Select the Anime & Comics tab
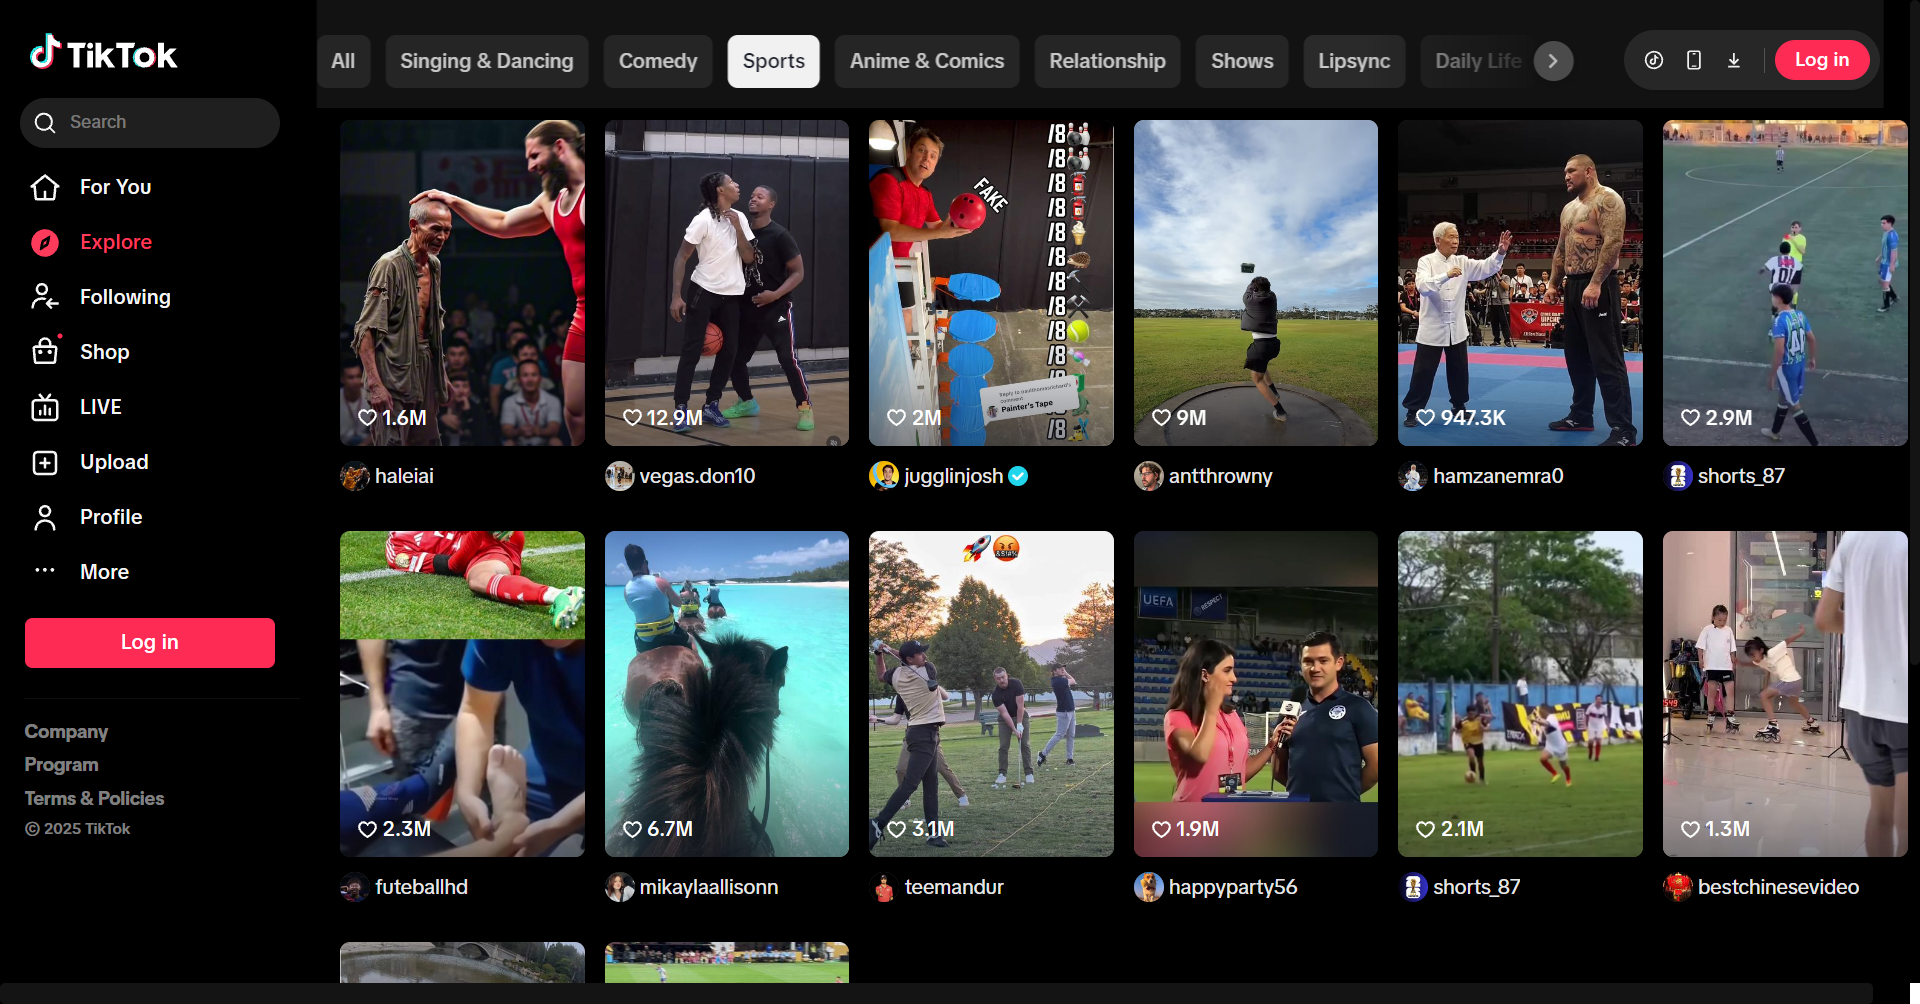This screenshot has width=1920, height=1004. click(x=926, y=61)
